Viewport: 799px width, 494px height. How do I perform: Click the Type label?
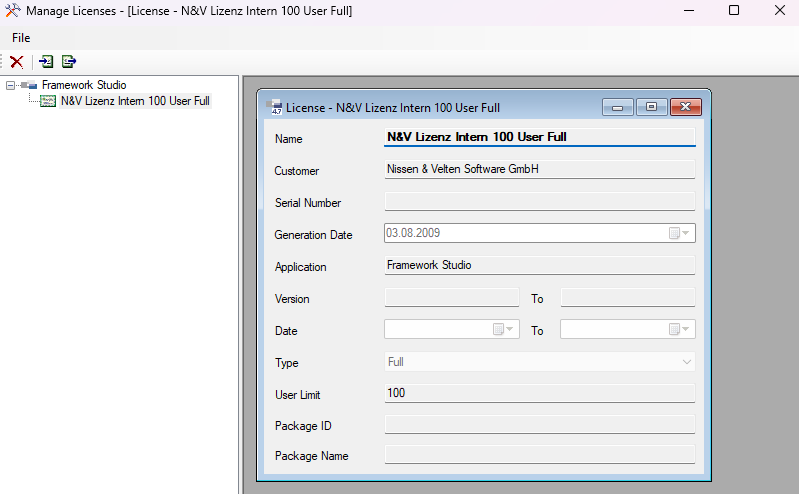(x=286, y=363)
